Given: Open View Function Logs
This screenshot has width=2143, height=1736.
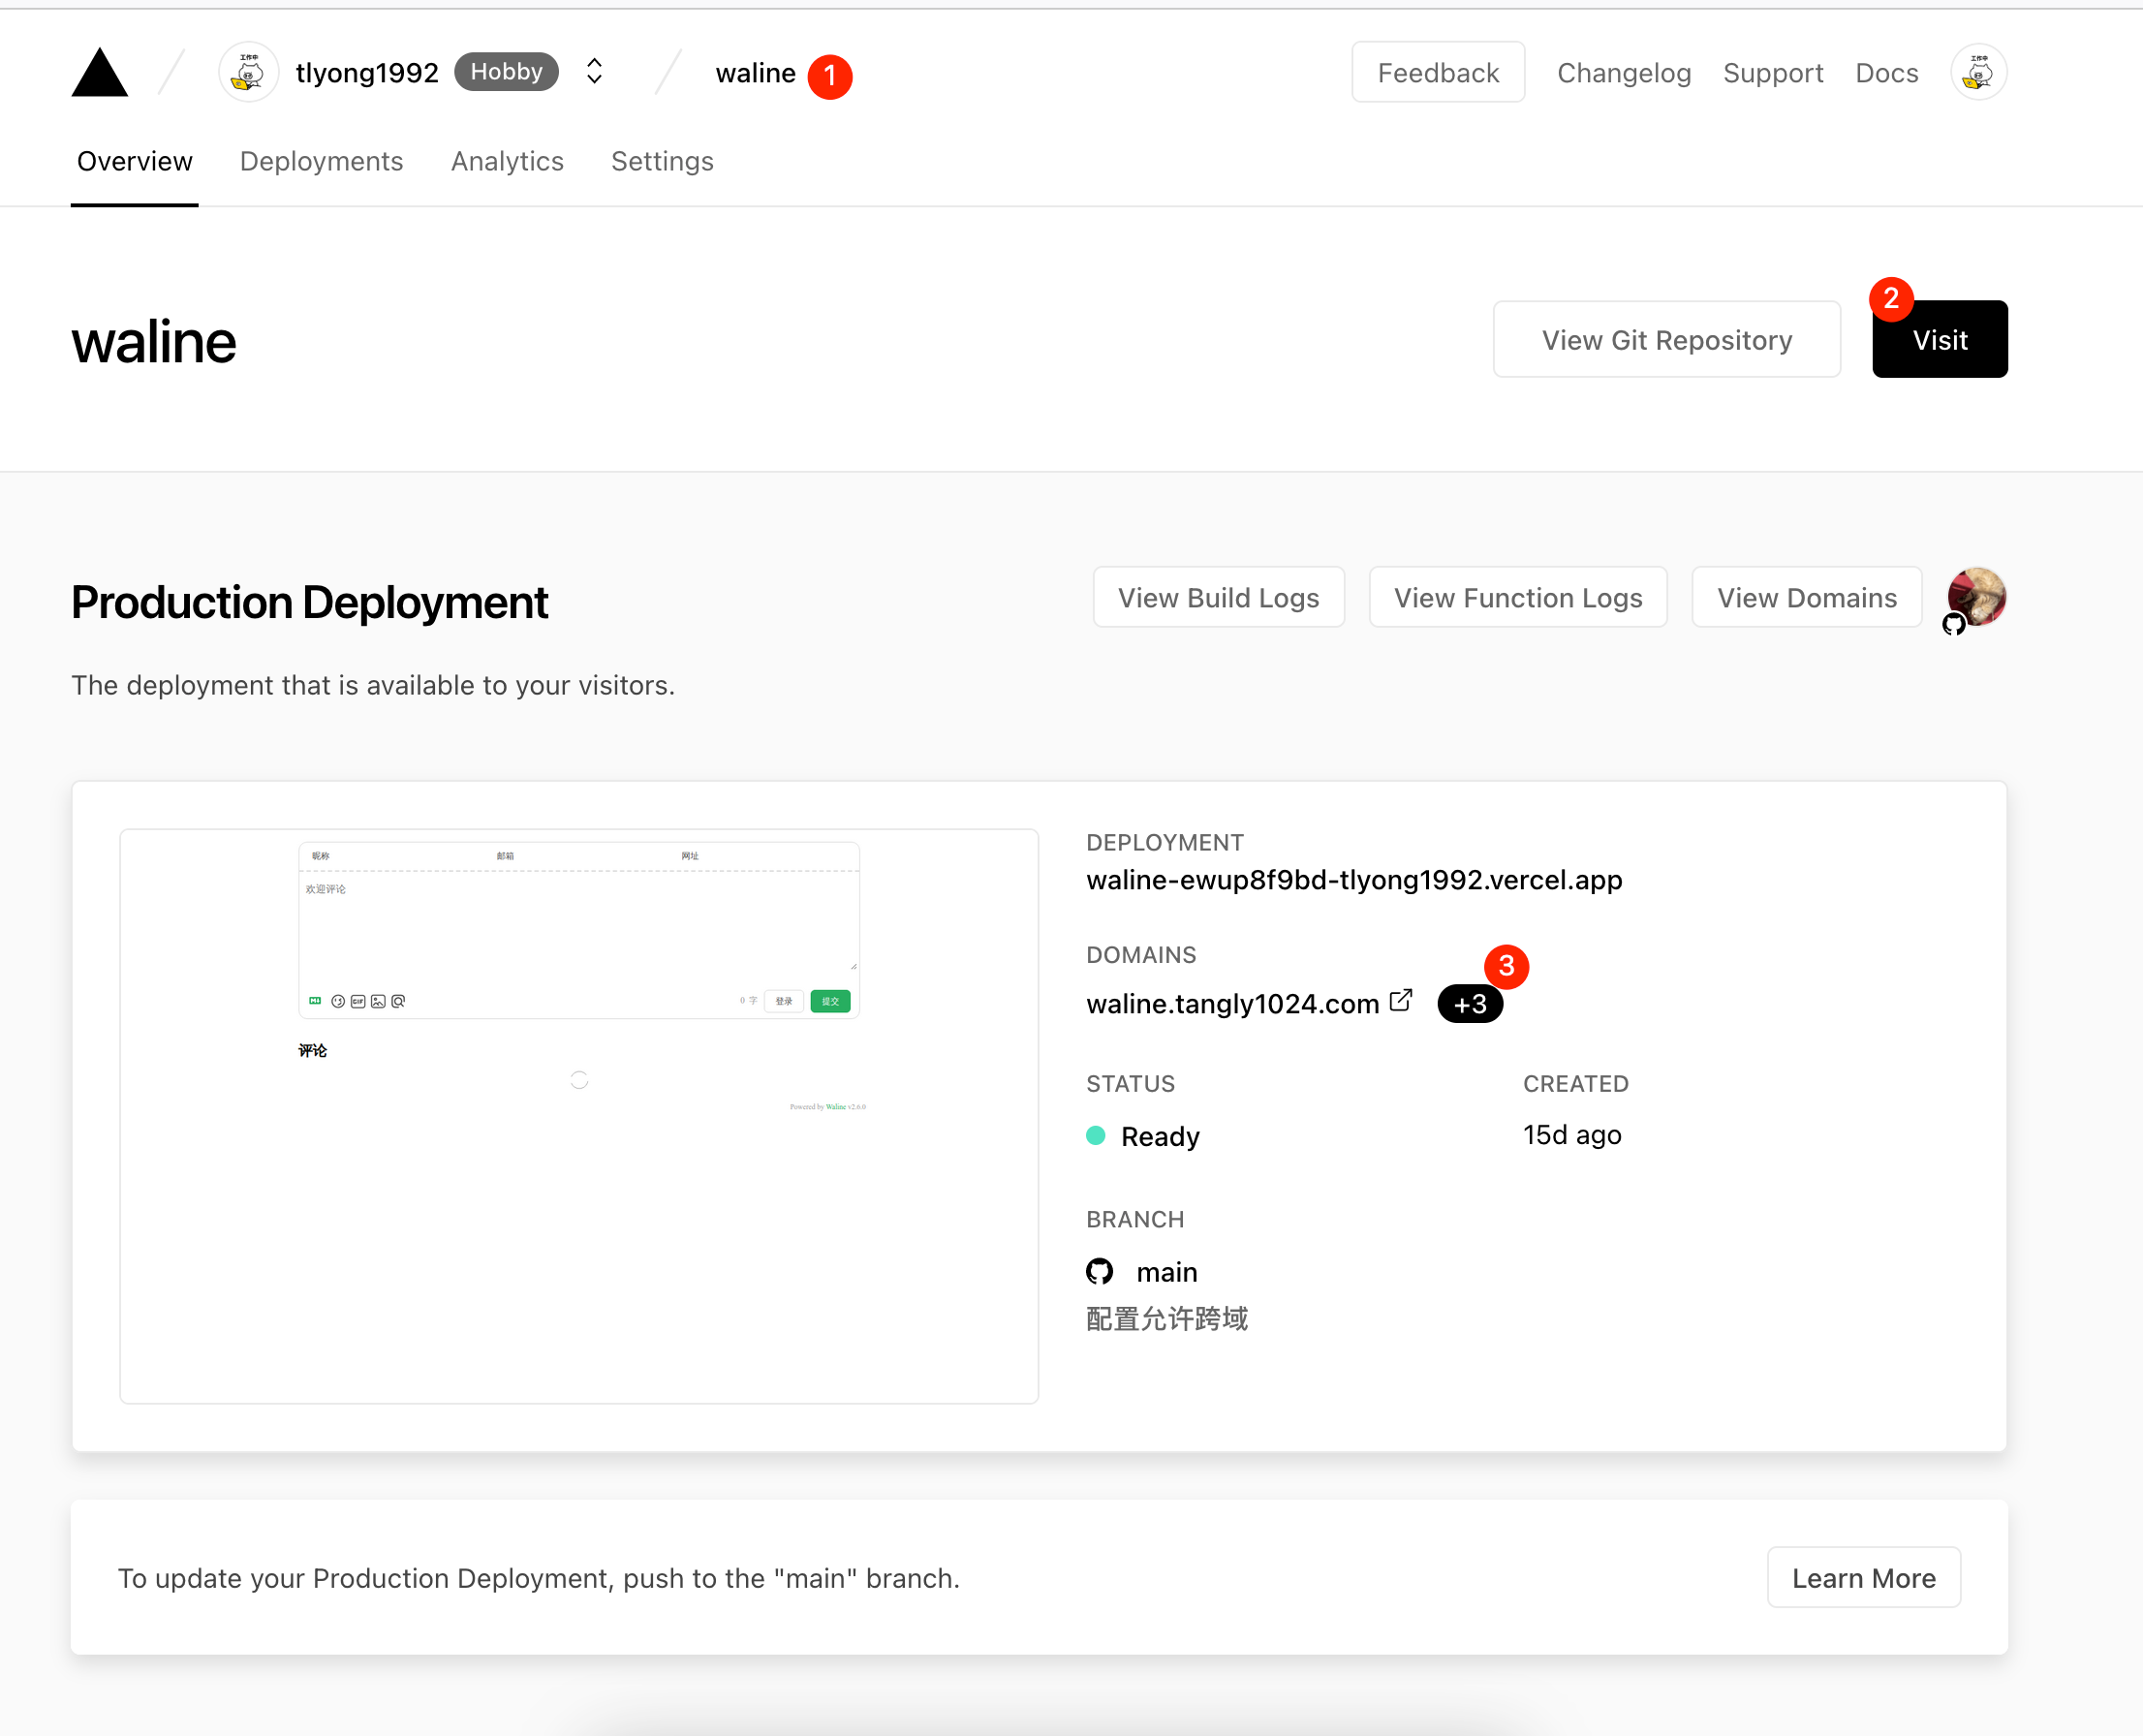Looking at the screenshot, I should point(1518,598).
